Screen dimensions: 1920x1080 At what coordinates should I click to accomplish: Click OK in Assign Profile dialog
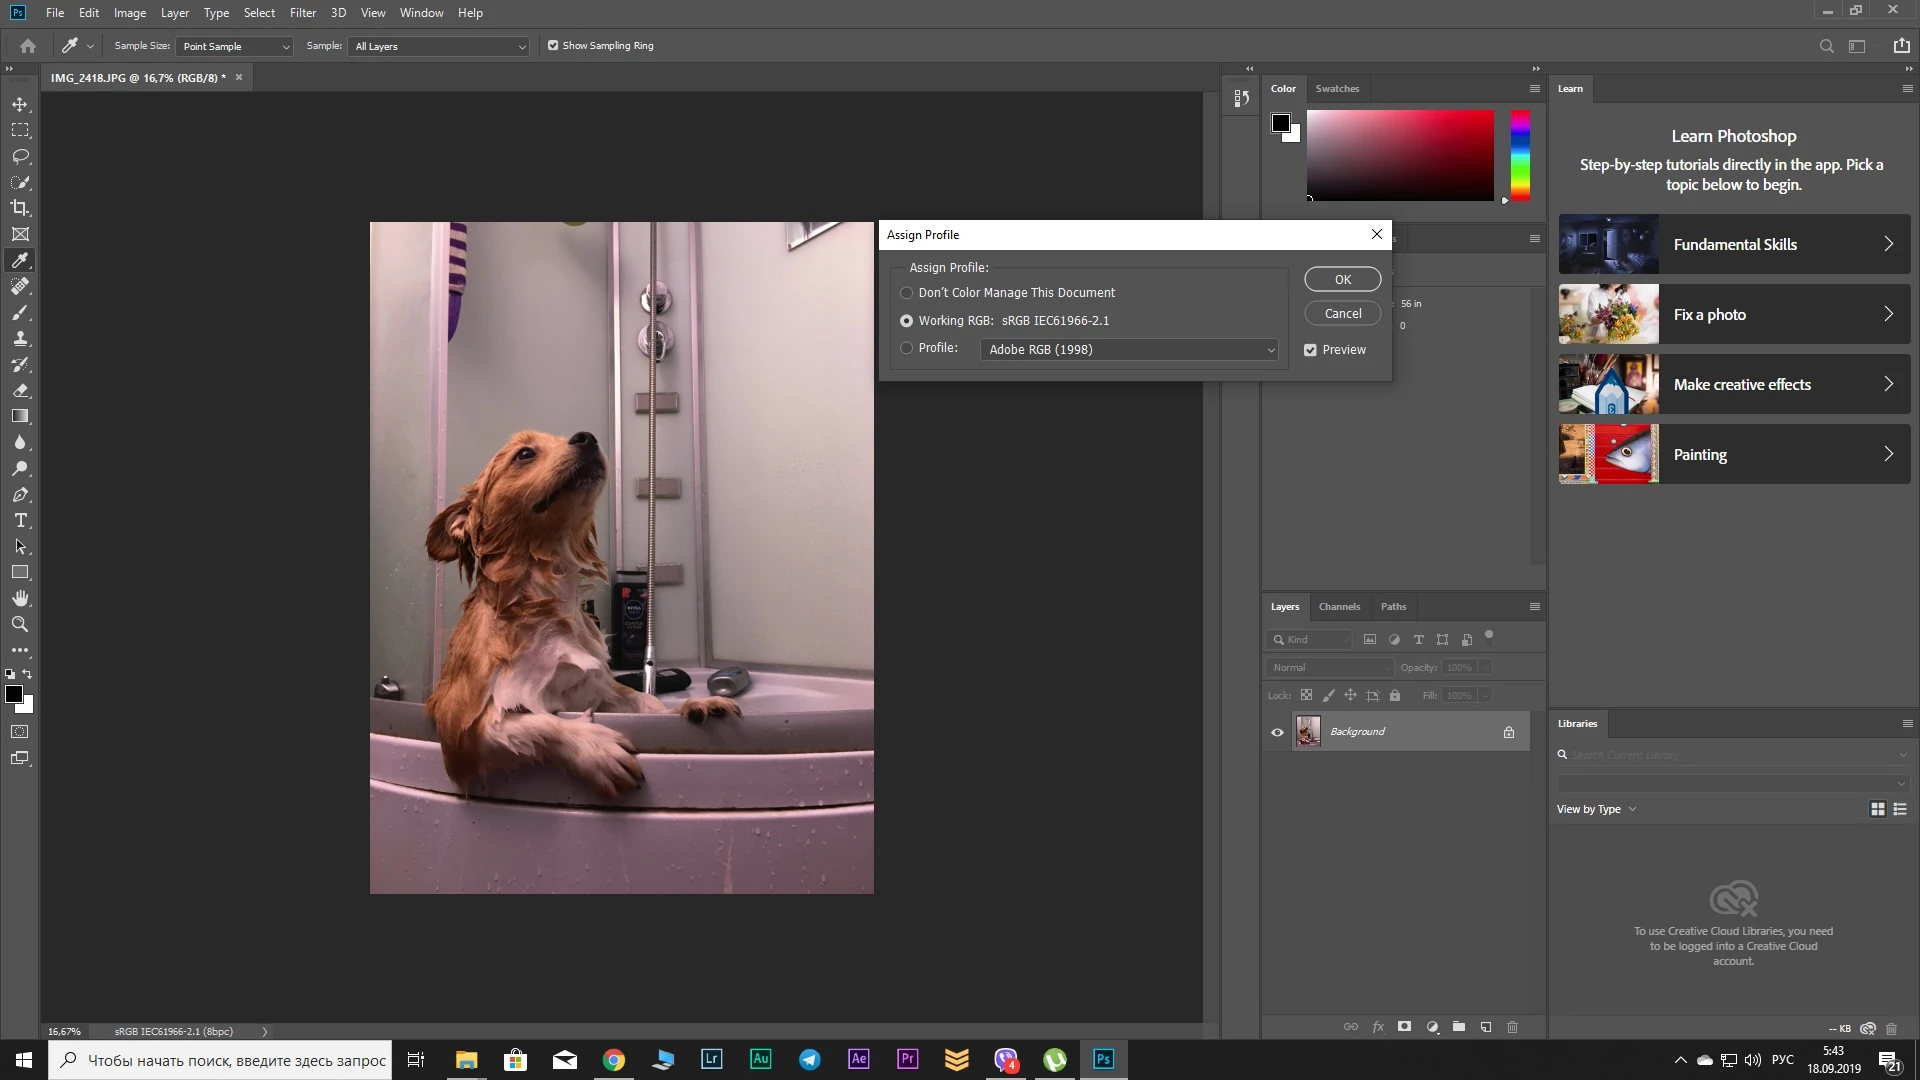pyautogui.click(x=1342, y=280)
